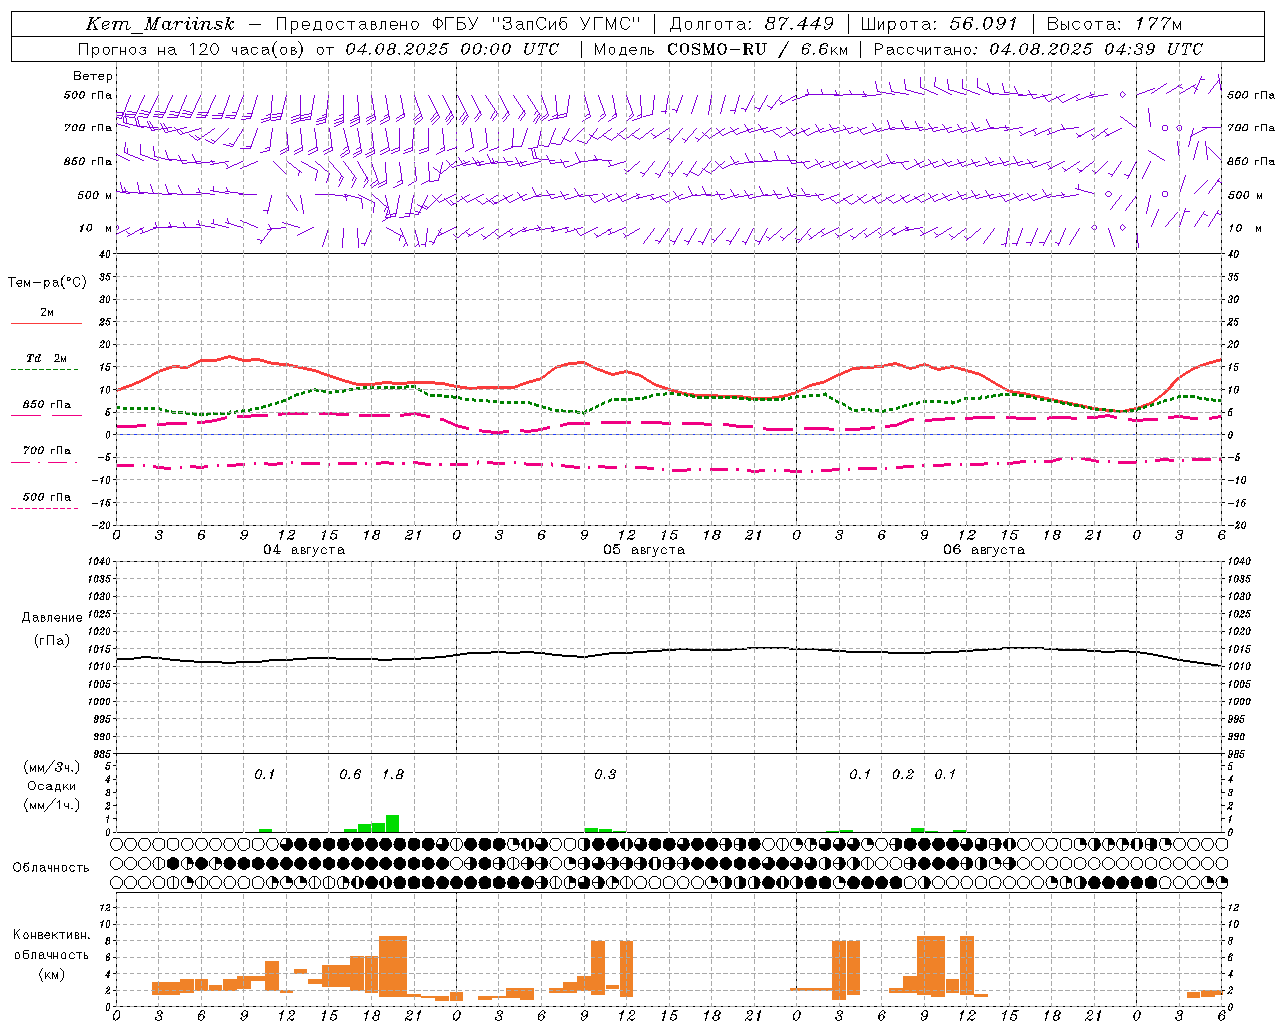1280x1024 pixels.
Task: Click the (км) units label
Action: click(52, 974)
